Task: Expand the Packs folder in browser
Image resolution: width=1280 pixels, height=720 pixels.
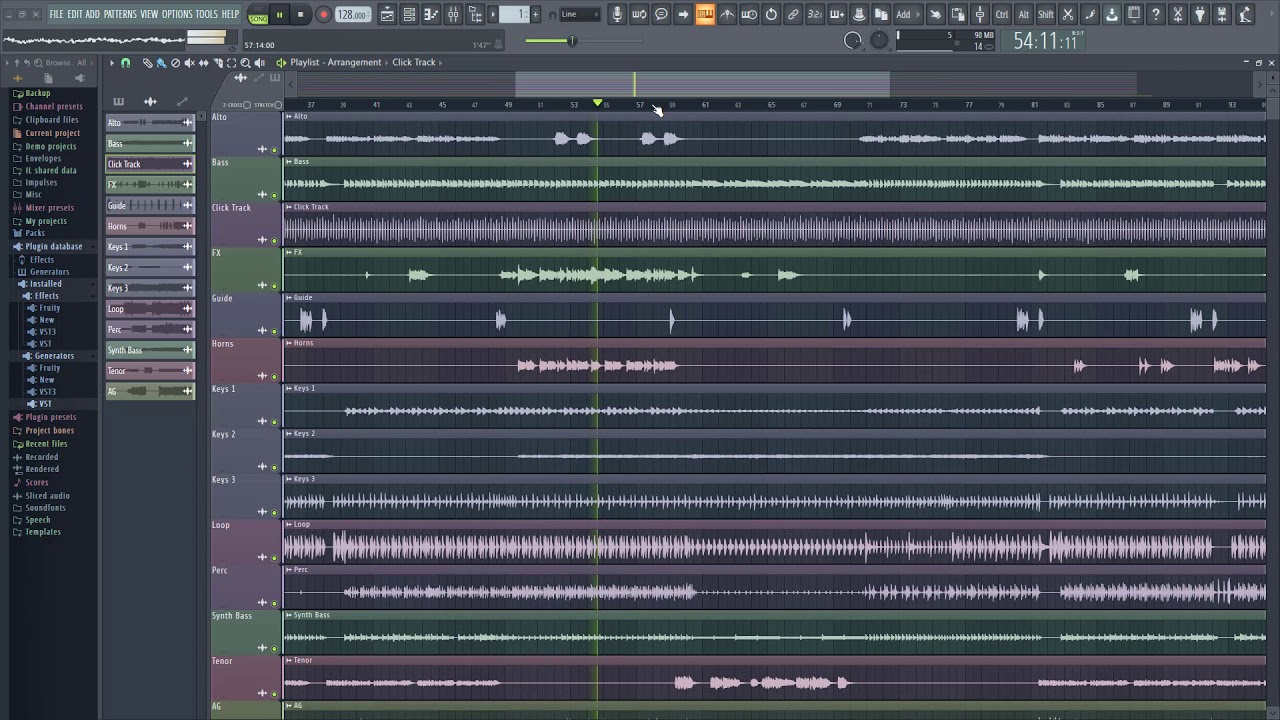Action: (x=34, y=233)
